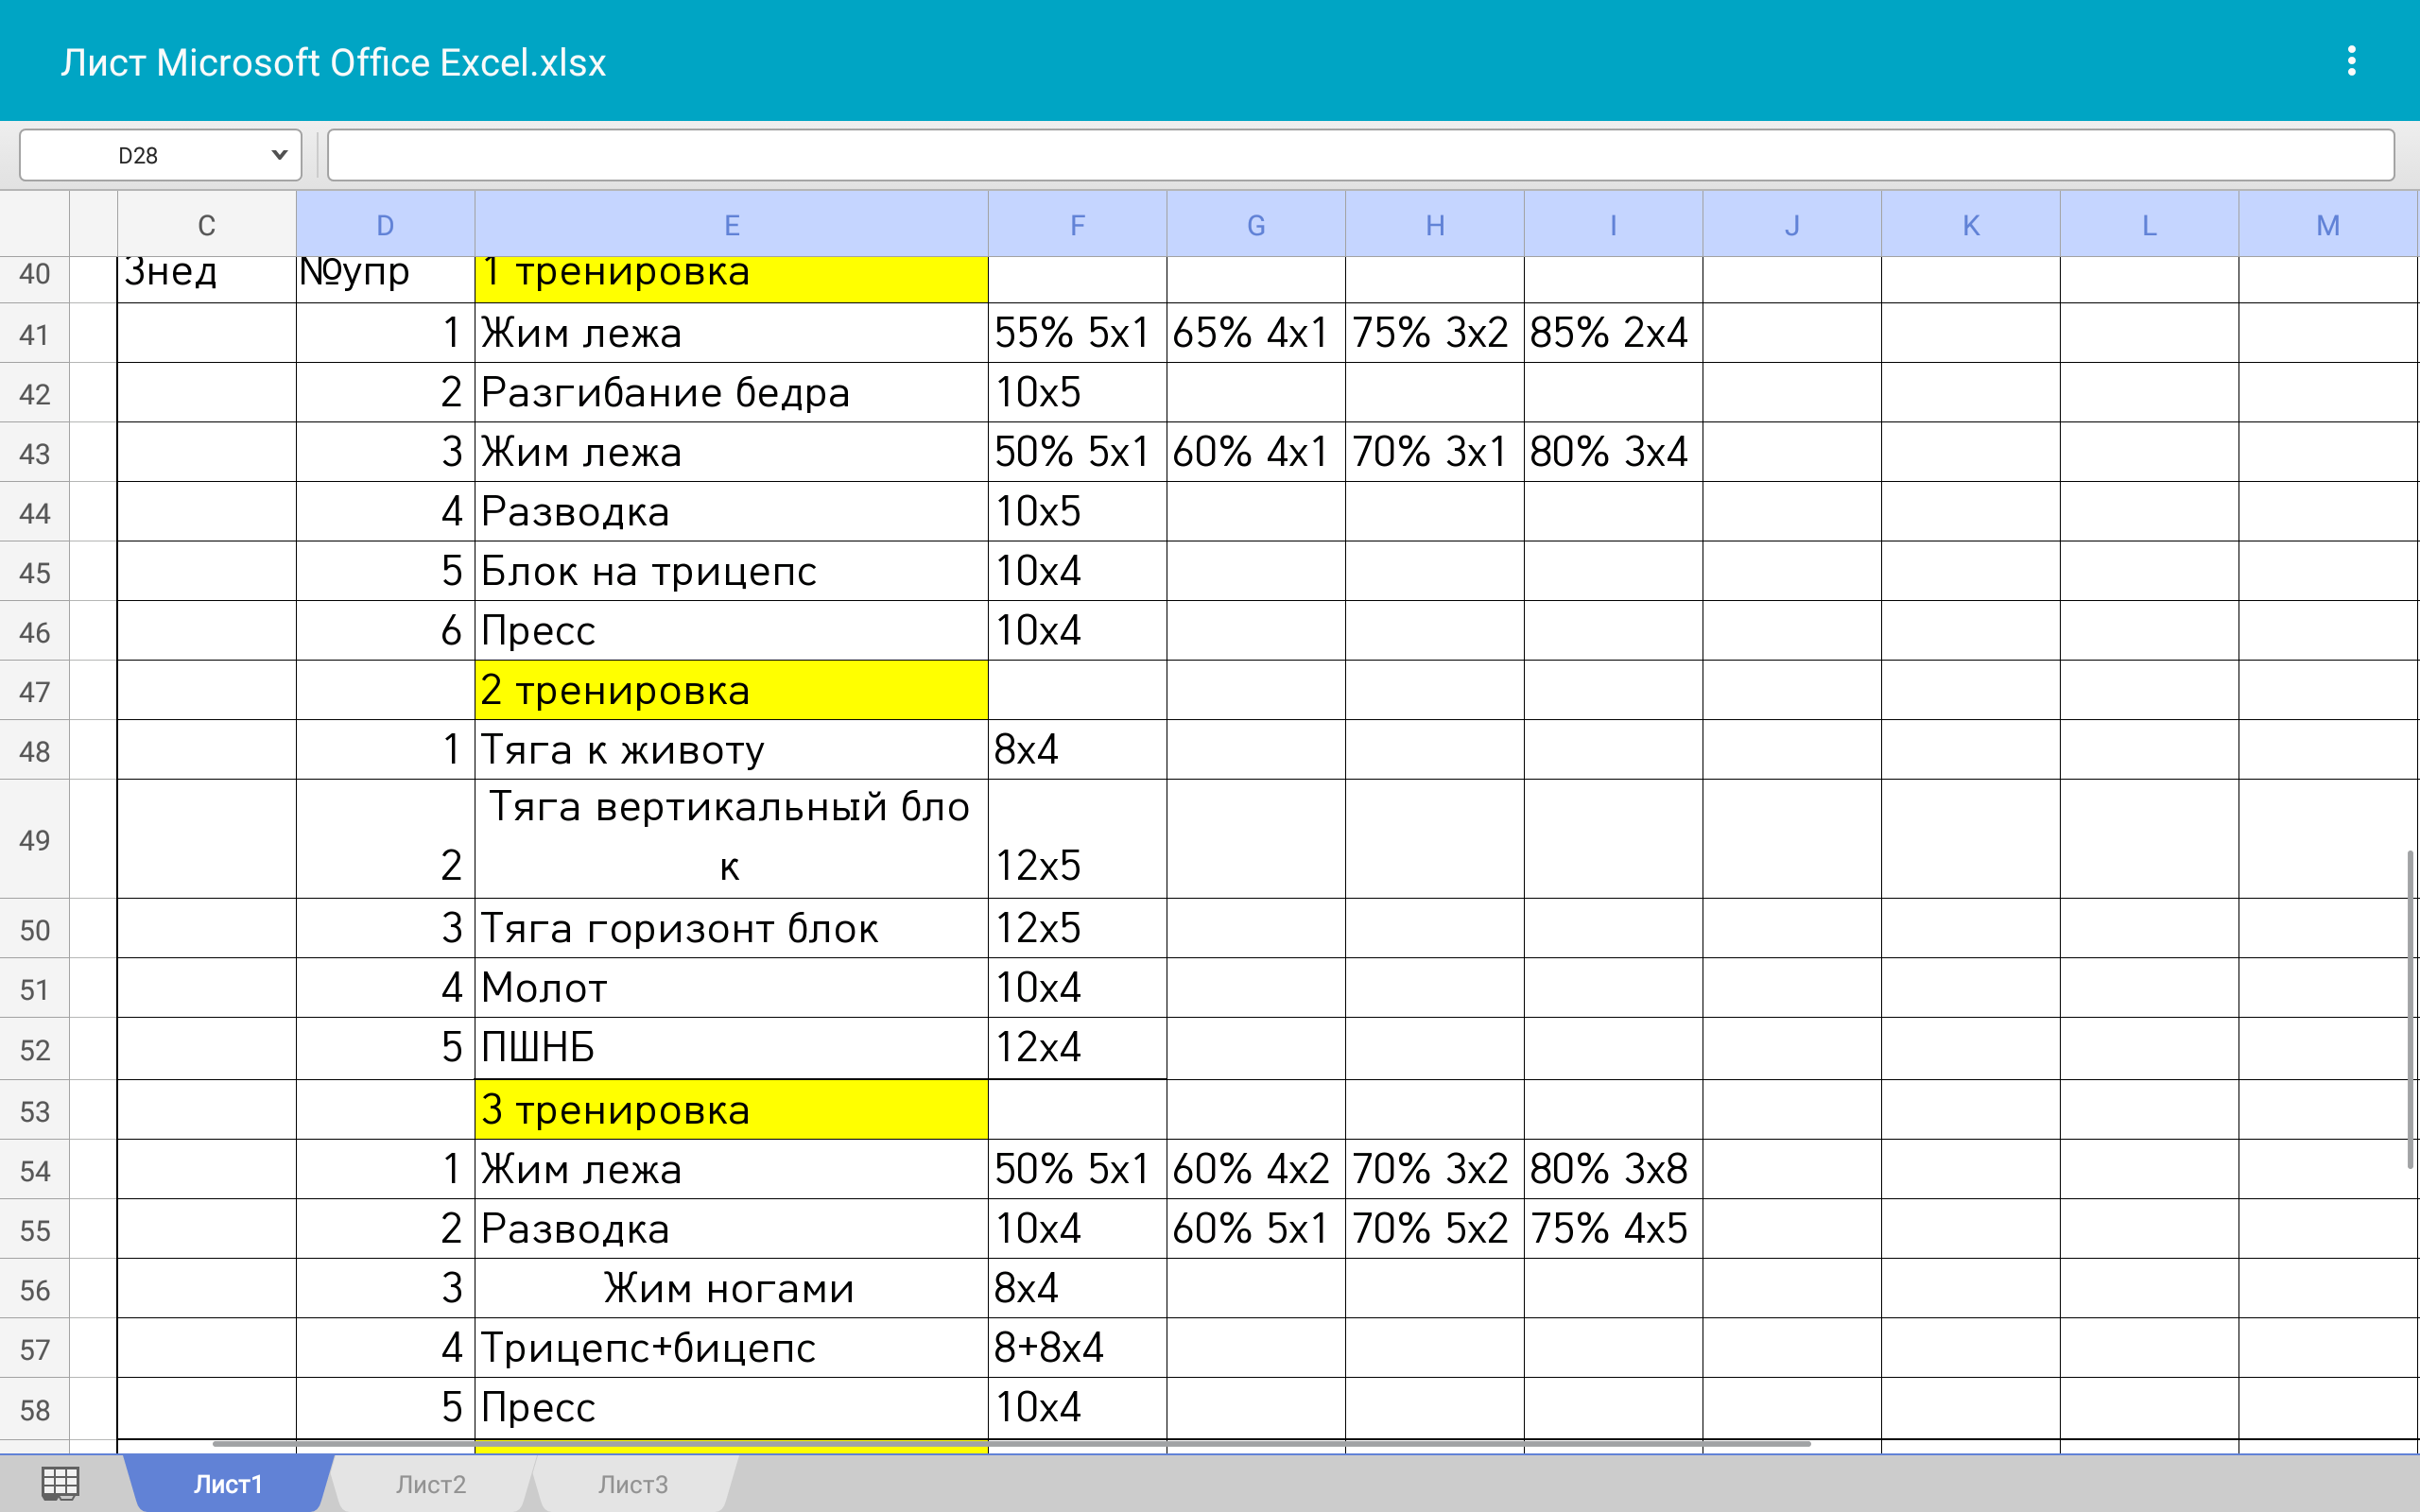
Task: Click the sheet list grid icon
Action: click(60, 1483)
